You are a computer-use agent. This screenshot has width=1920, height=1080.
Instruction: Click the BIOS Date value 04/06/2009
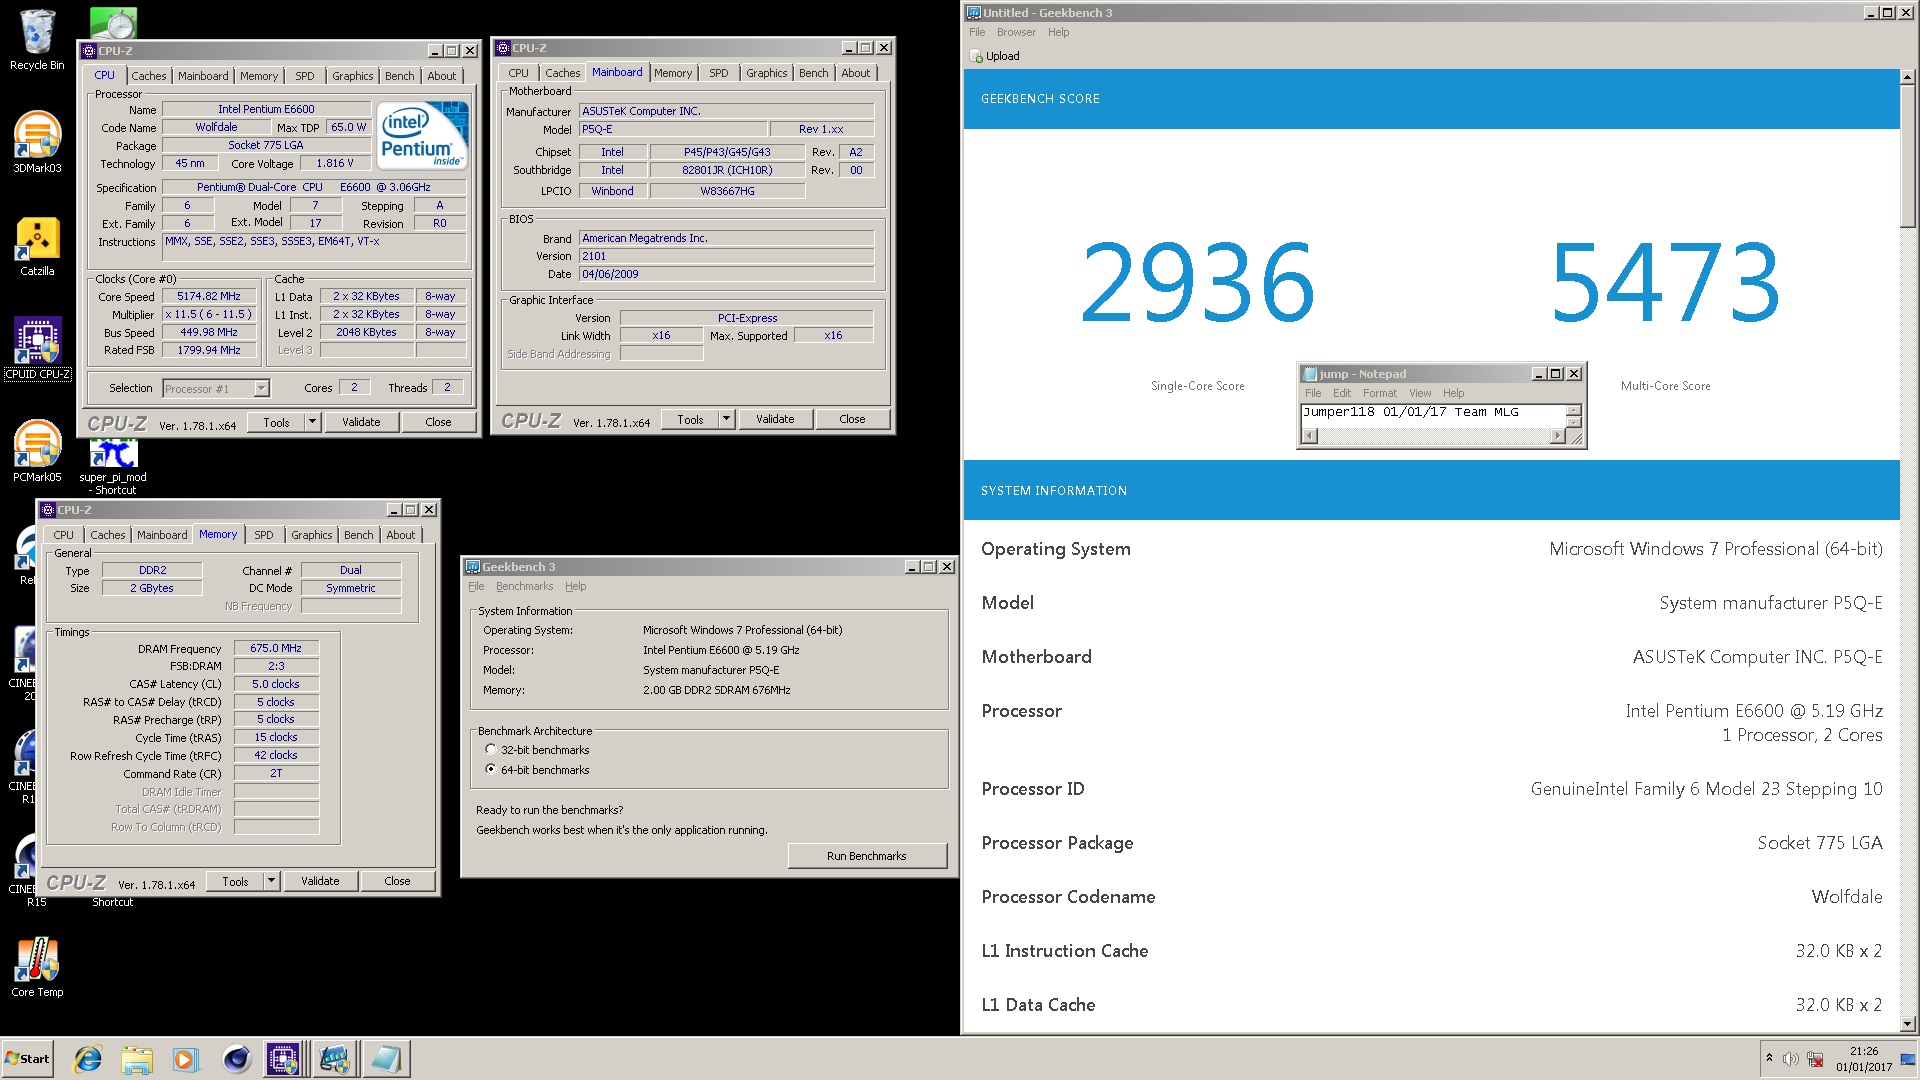pyautogui.click(x=726, y=274)
